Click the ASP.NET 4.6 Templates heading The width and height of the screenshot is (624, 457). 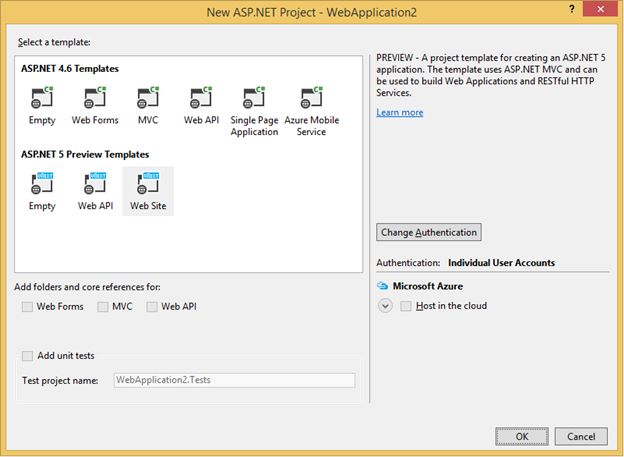coord(70,68)
